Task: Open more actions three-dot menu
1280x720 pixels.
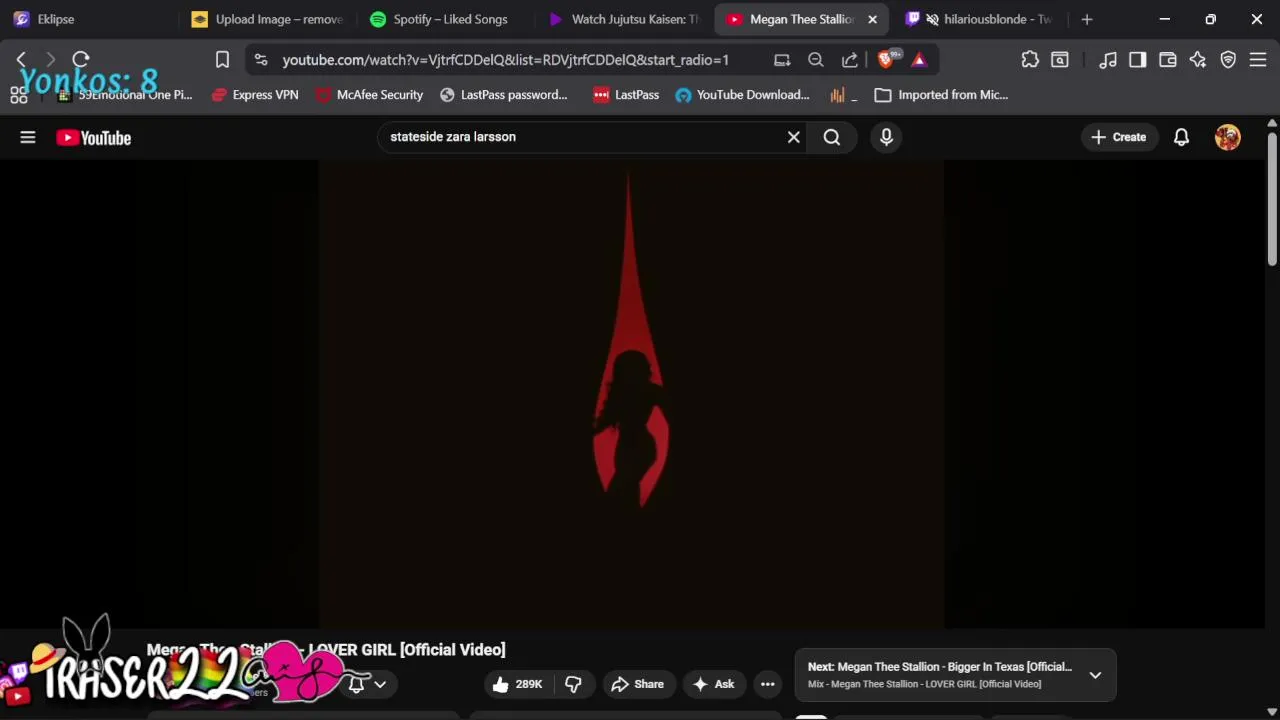Action: pyautogui.click(x=768, y=684)
